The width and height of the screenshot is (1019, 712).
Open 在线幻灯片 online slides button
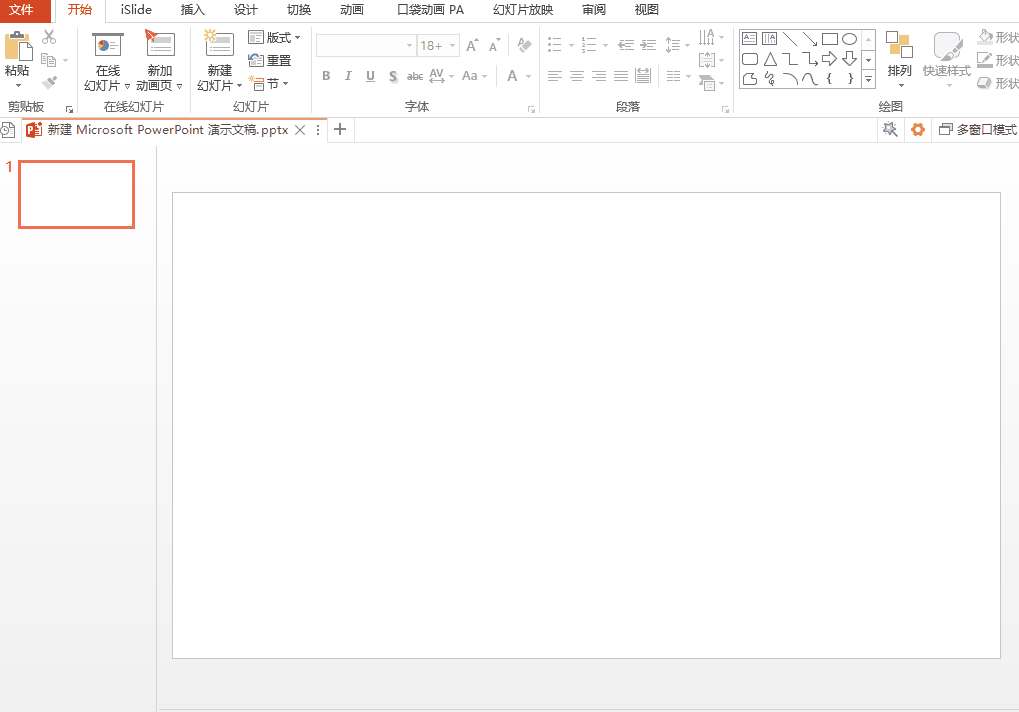[107, 62]
